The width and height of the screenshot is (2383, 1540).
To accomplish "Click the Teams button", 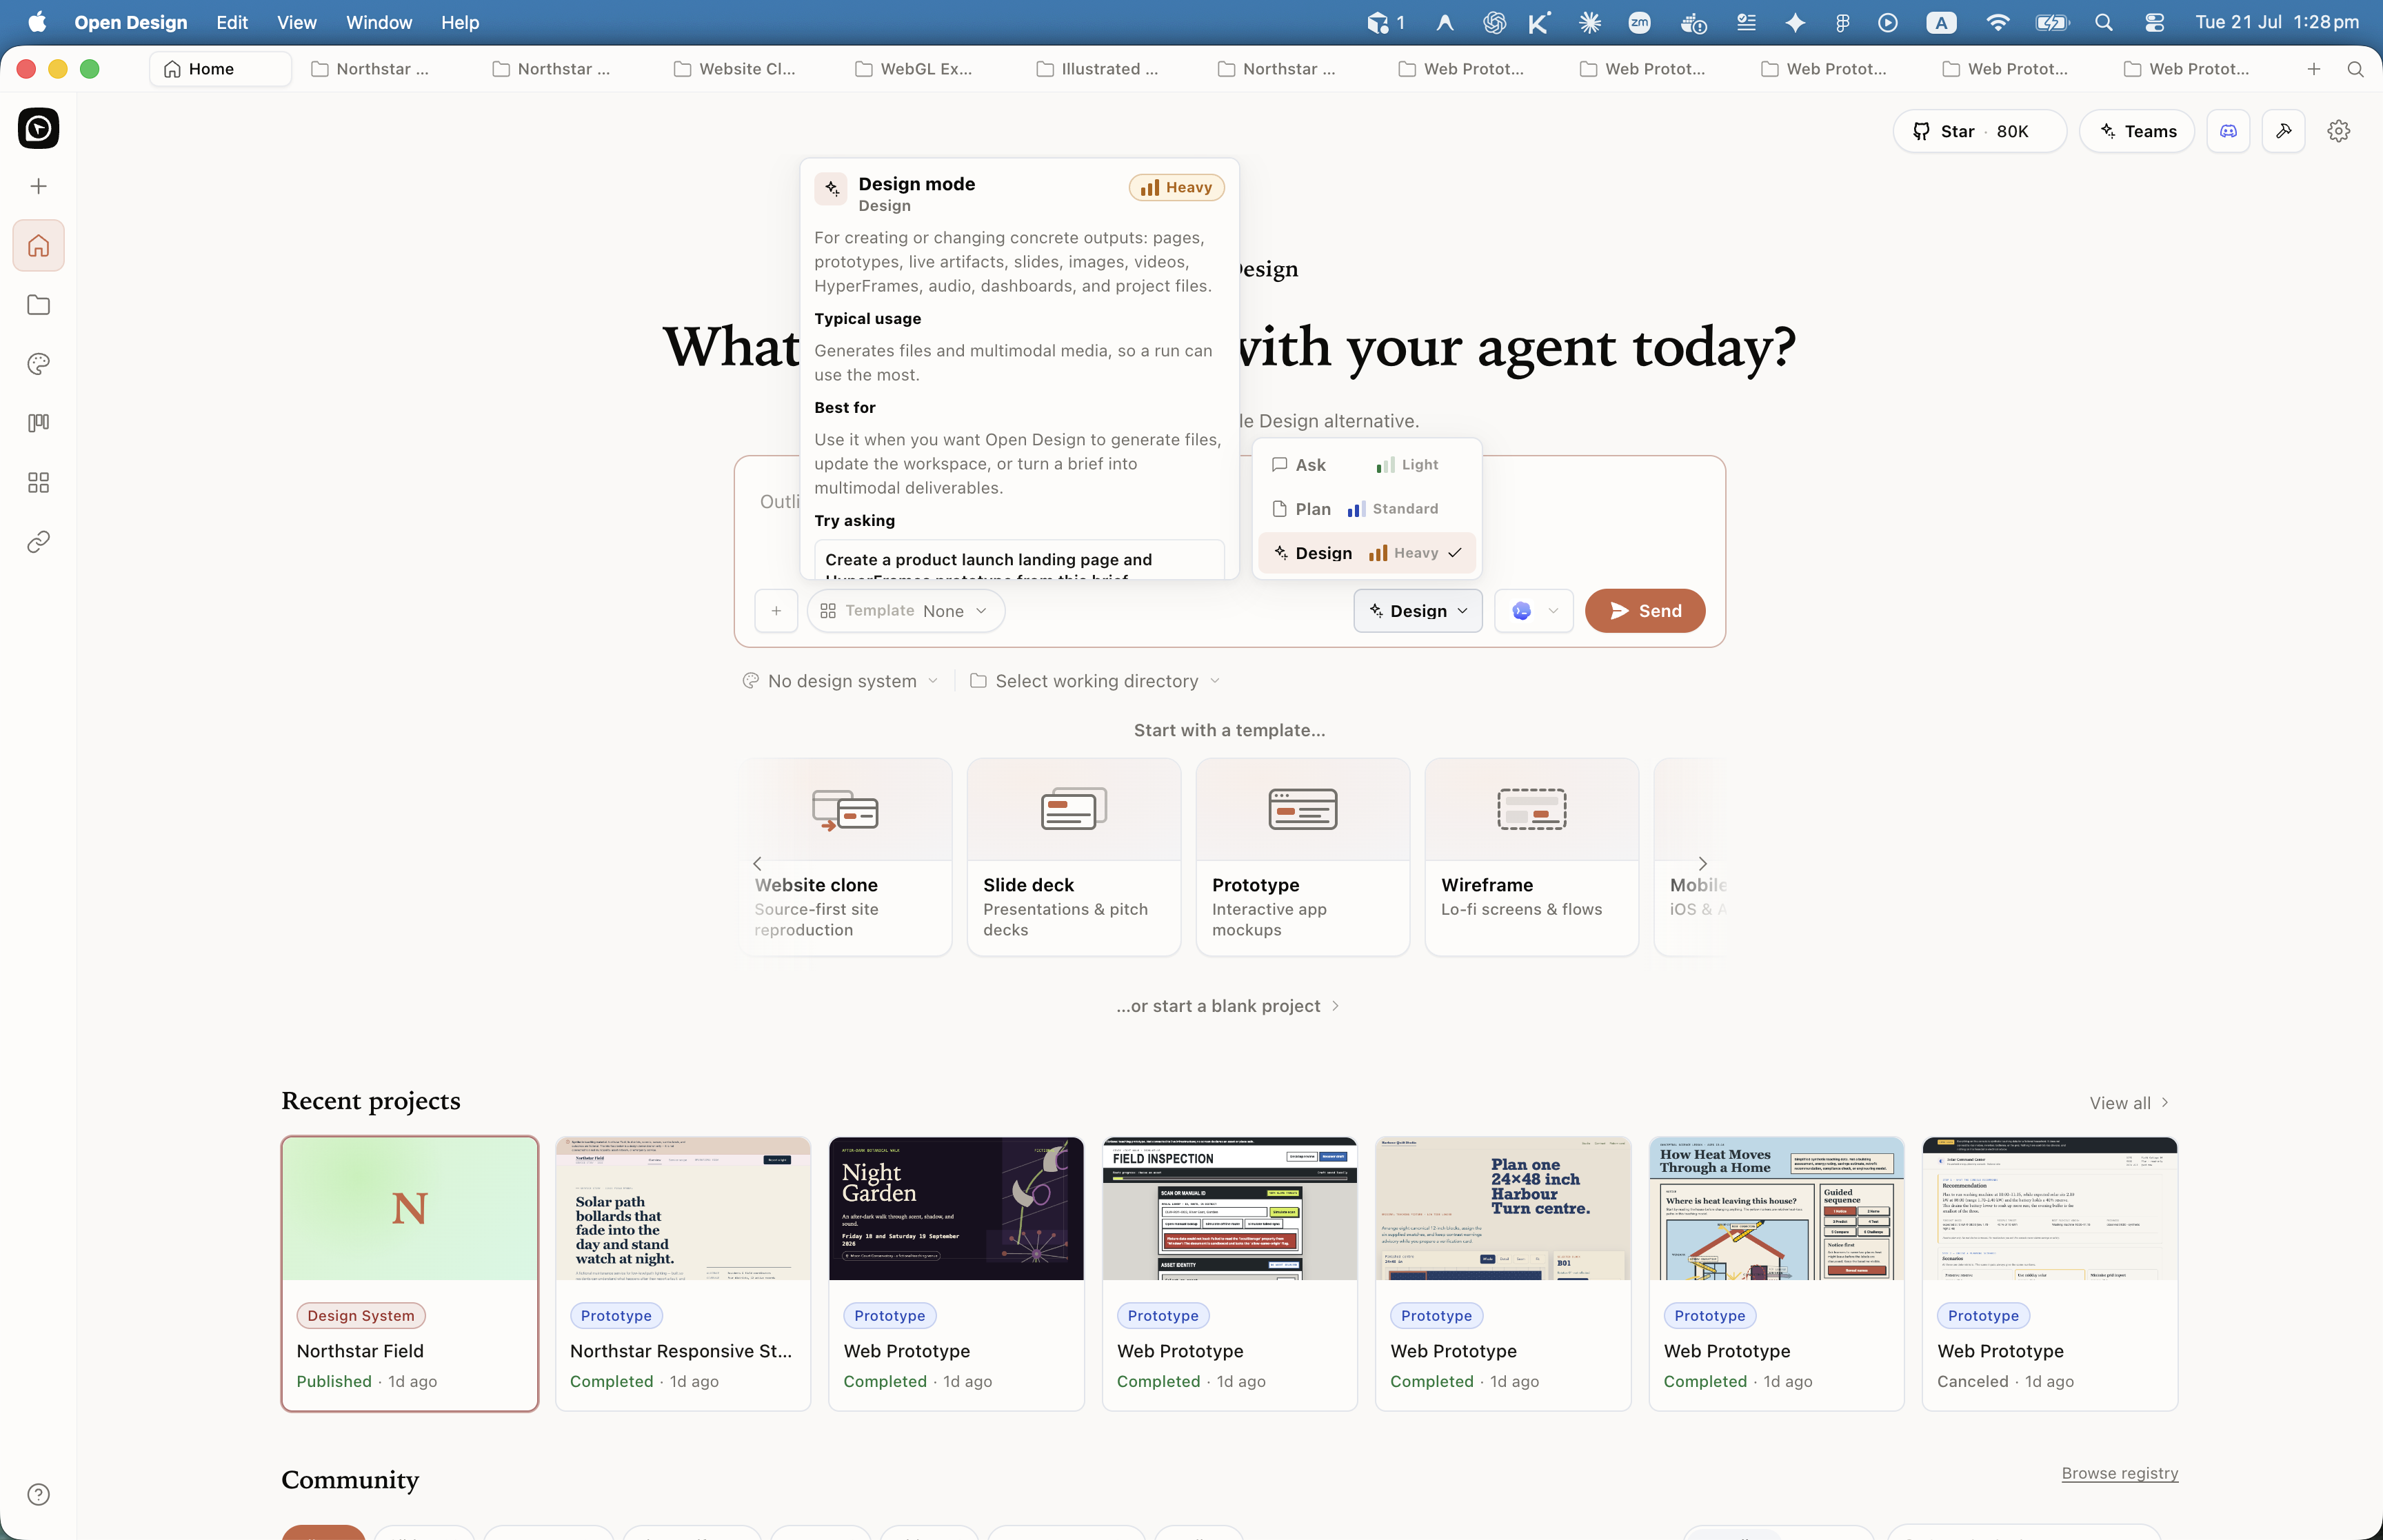I will (2136, 131).
